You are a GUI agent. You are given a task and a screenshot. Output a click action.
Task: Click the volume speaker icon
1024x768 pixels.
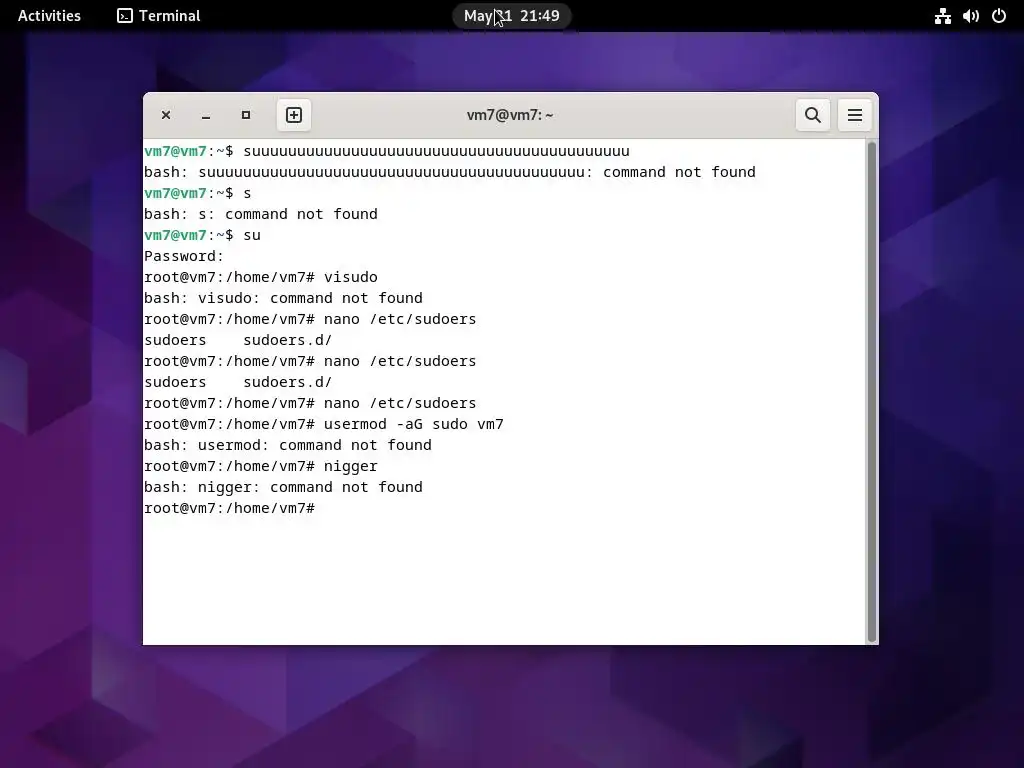[970, 16]
